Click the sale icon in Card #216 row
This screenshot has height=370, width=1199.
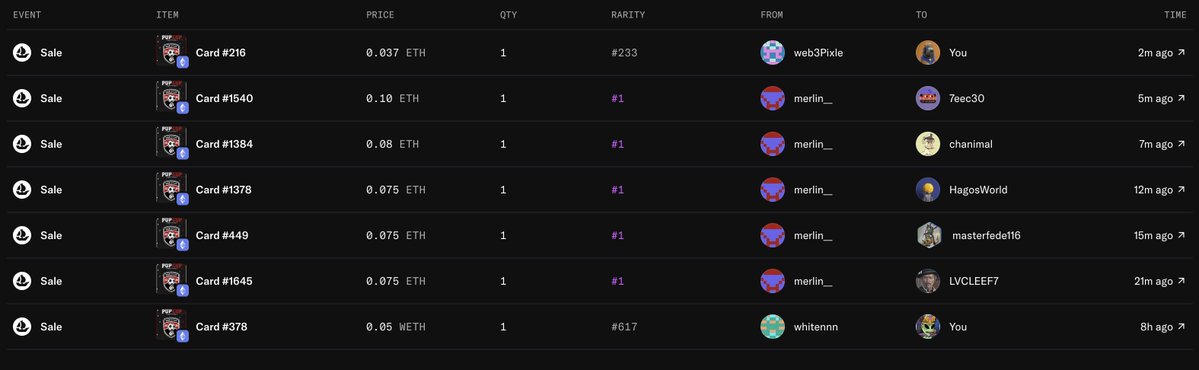(x=22, y=53)
